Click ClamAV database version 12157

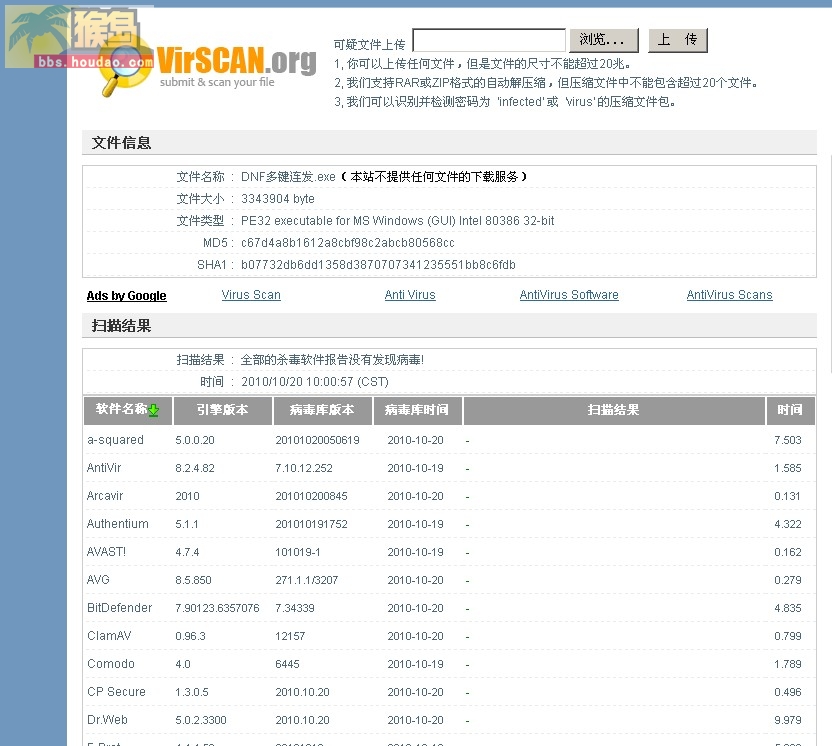coord(290,636)
